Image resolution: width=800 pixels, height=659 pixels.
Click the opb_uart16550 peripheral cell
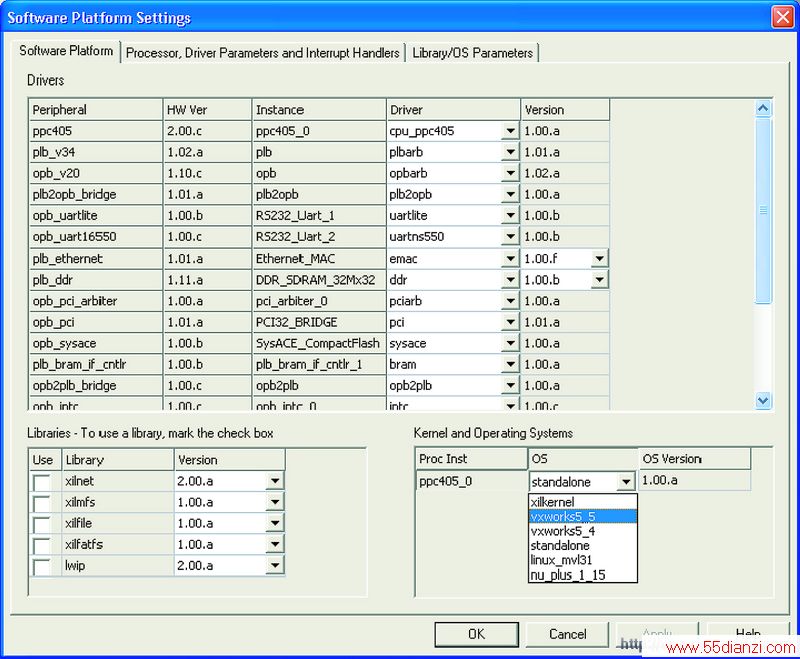[x=95, y=237]
